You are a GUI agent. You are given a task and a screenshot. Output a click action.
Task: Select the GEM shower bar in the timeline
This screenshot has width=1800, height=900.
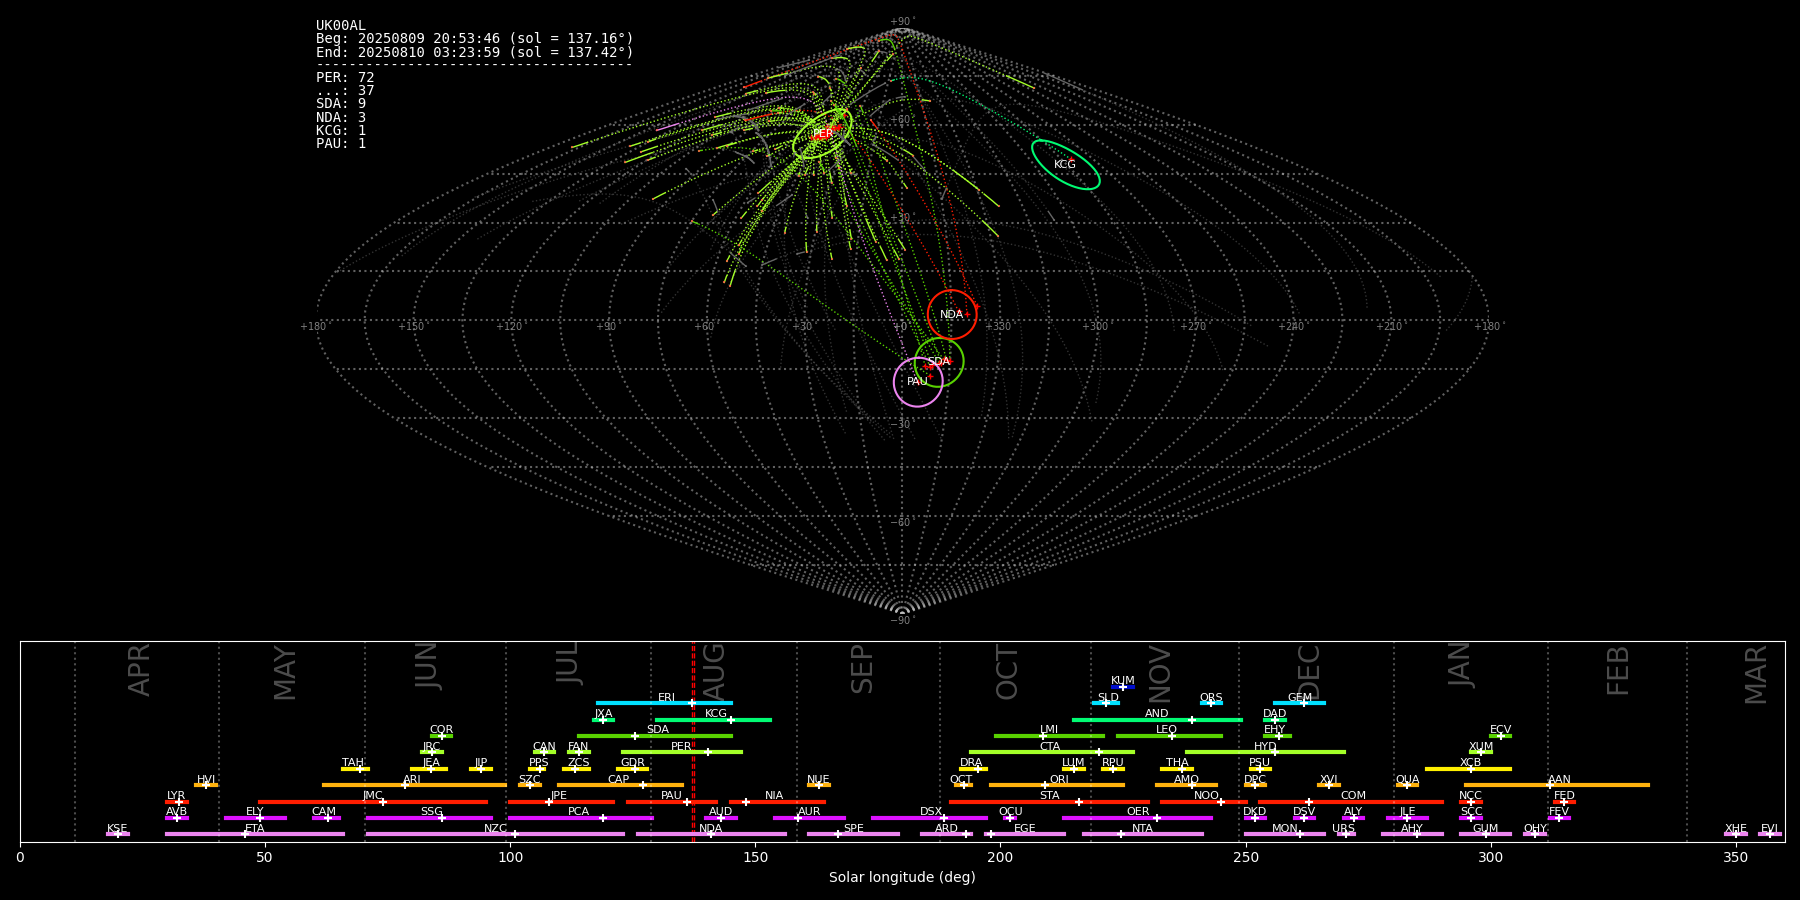pyautogui.click(x=1299, y=703)
